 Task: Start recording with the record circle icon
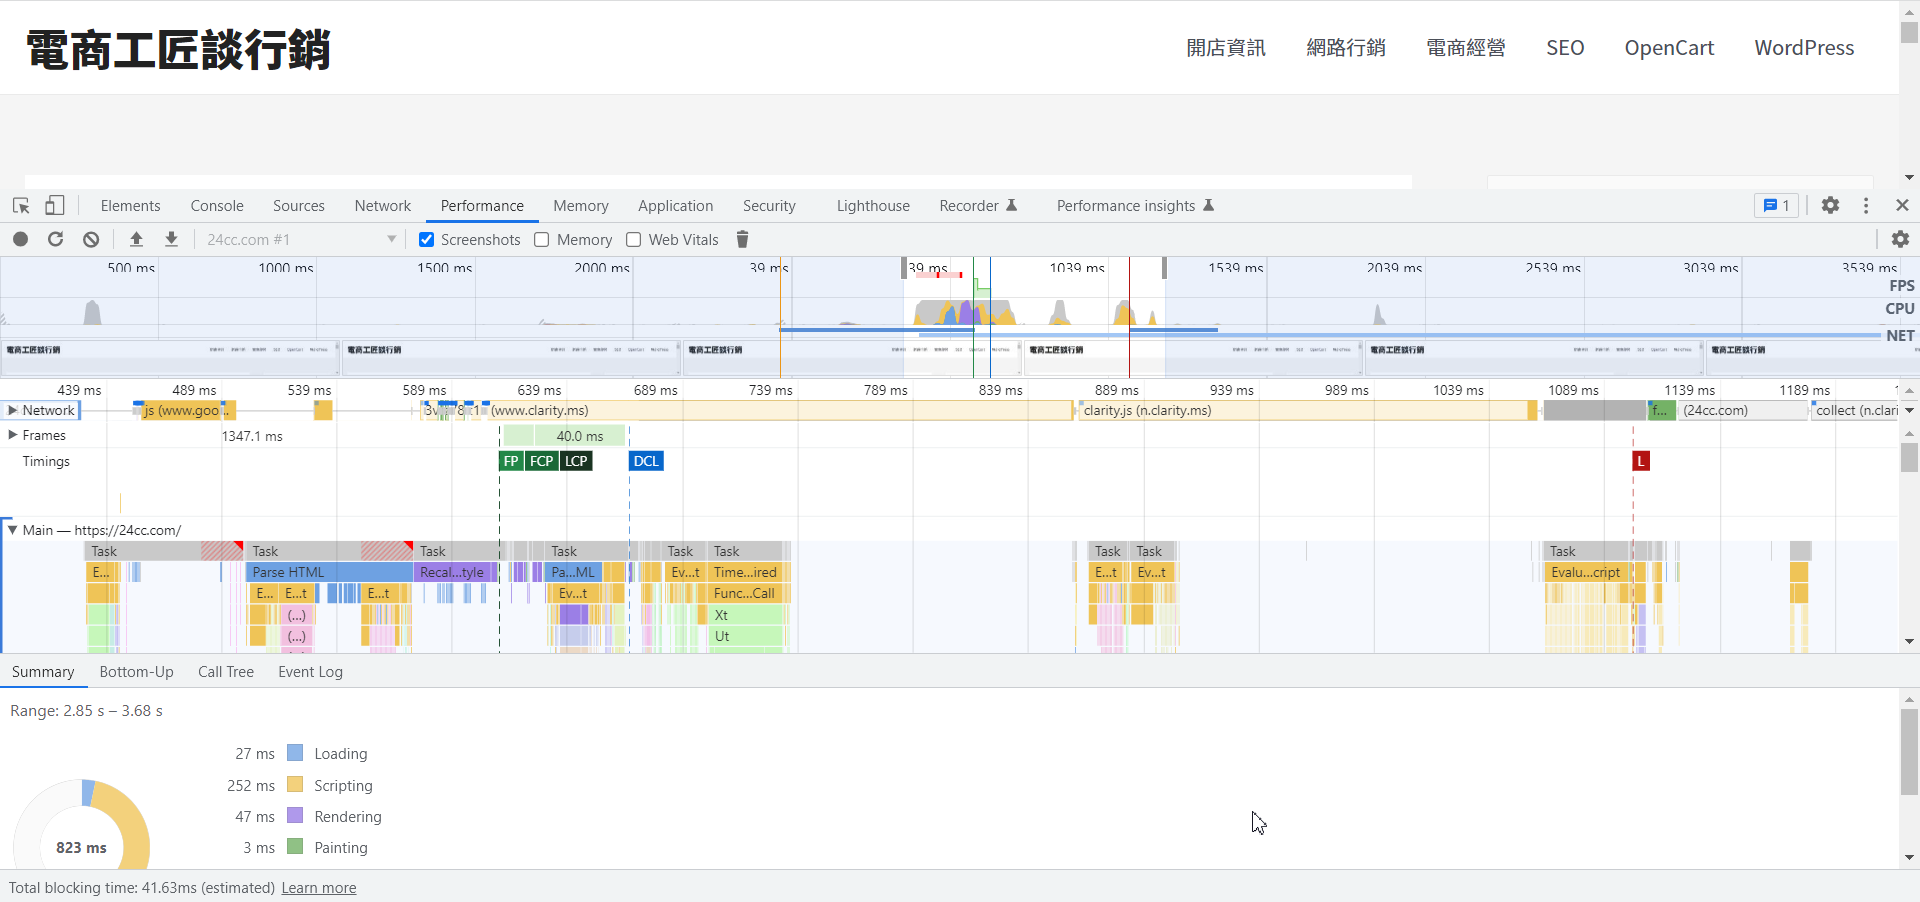[x=21, y=240]
